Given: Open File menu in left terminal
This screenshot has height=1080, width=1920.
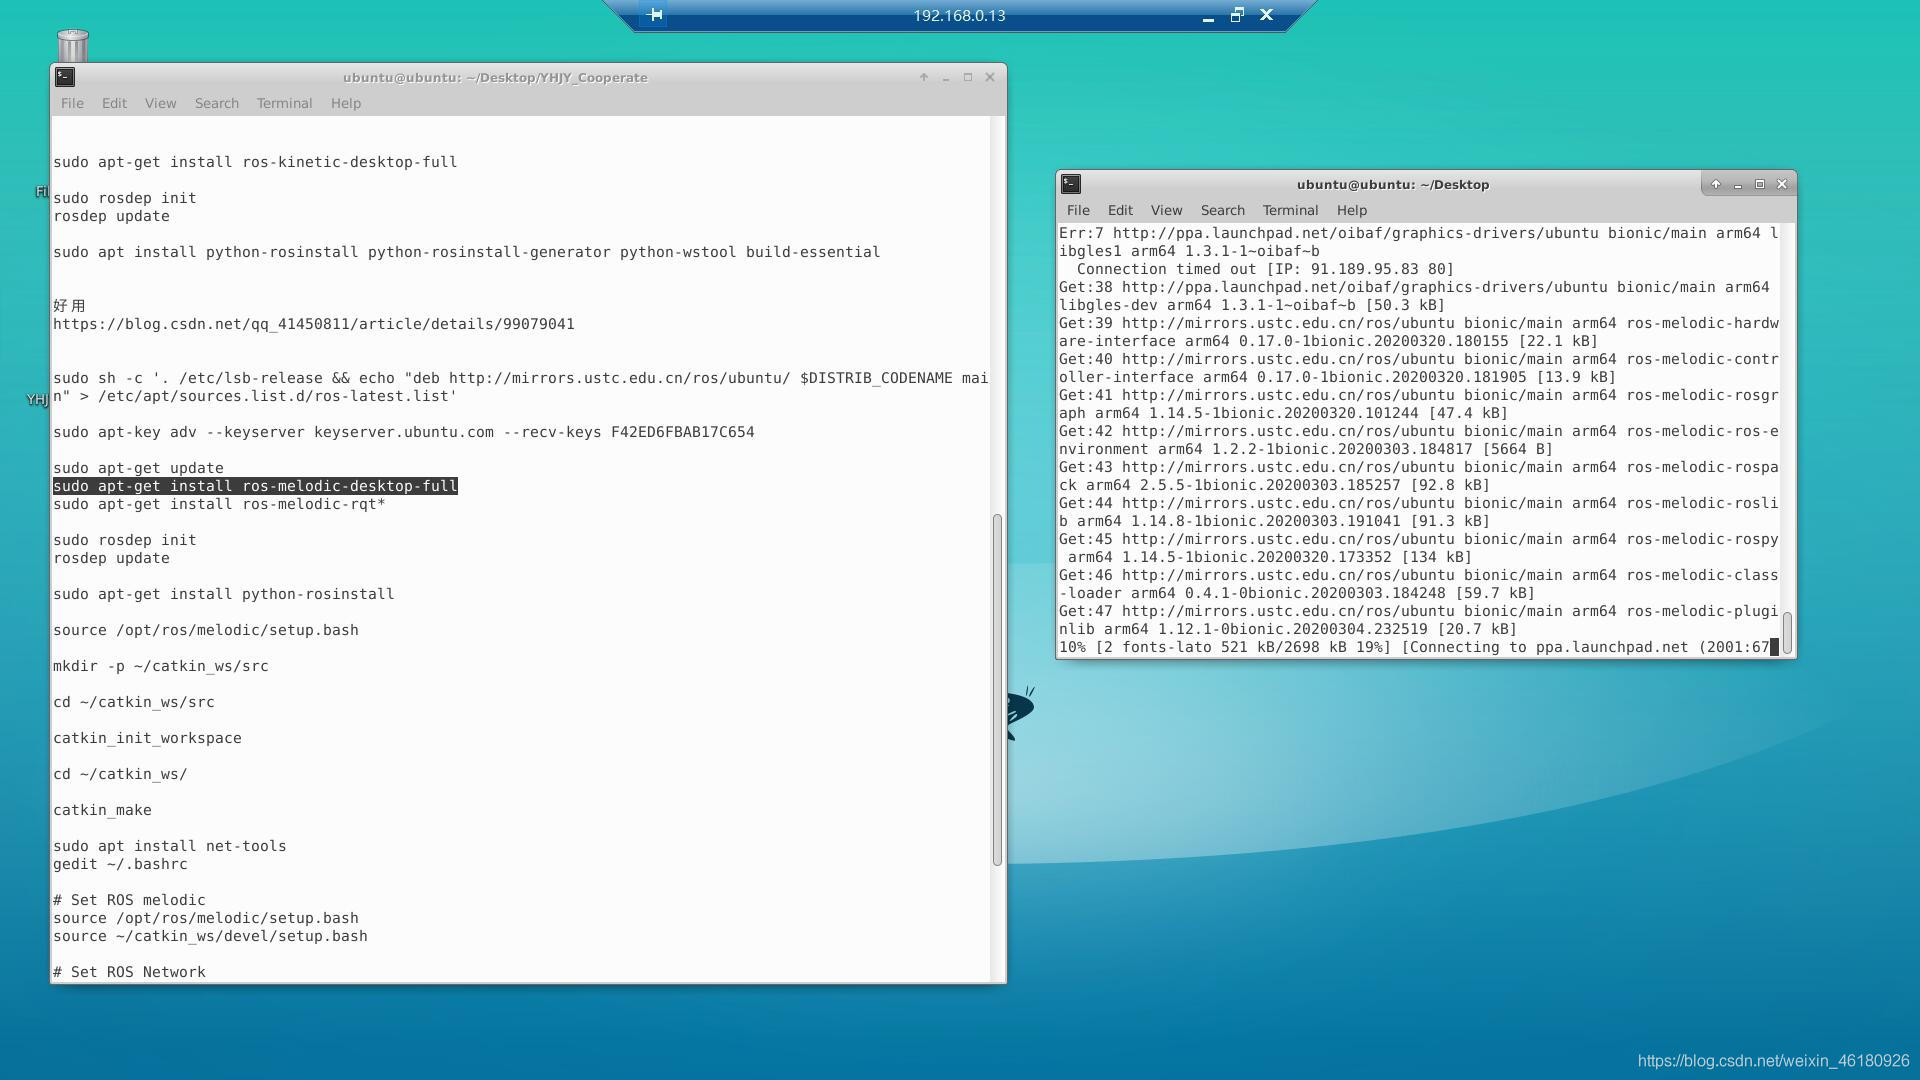Looking at the screenshot, I should [72, 103].
